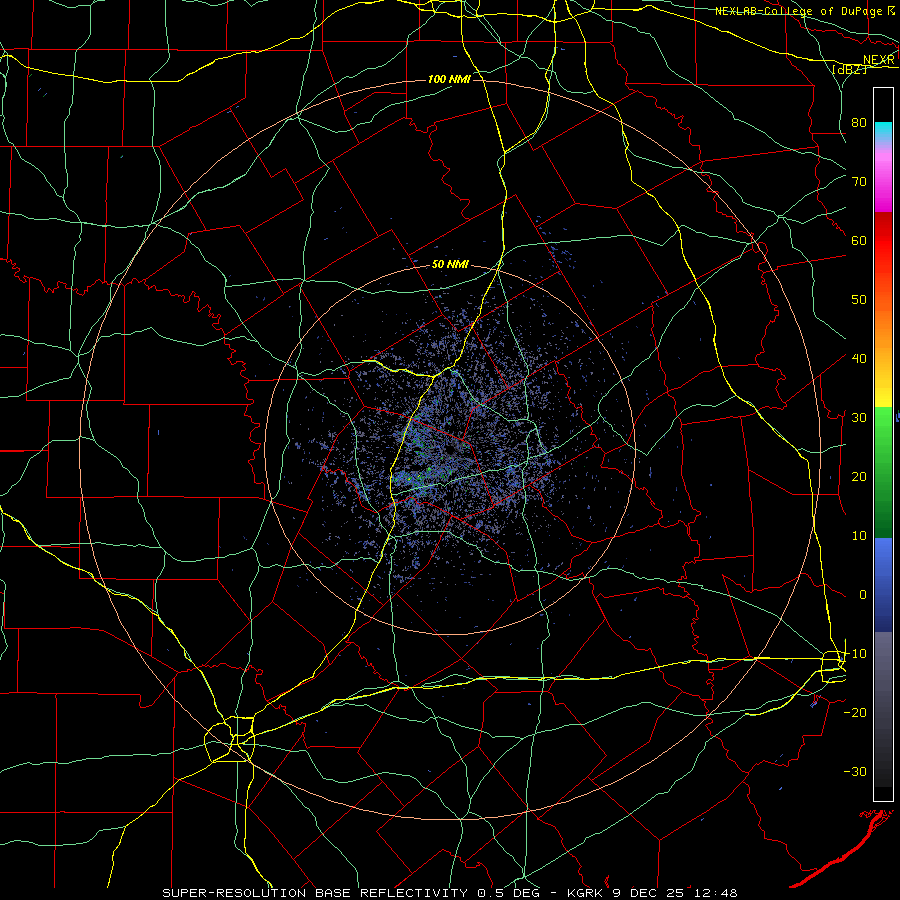Click the blue segment of the color bar

[x=883, y=584]
